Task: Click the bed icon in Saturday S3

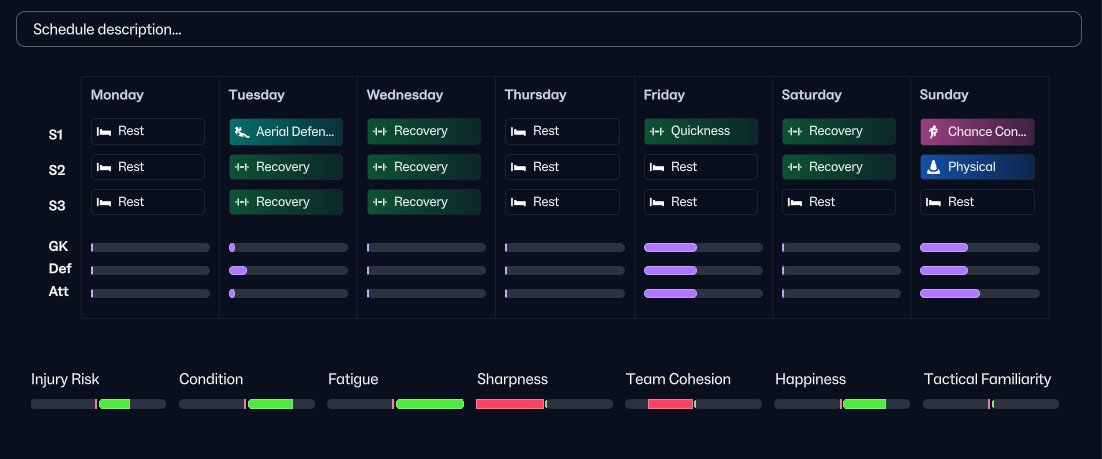Action: 795,202
